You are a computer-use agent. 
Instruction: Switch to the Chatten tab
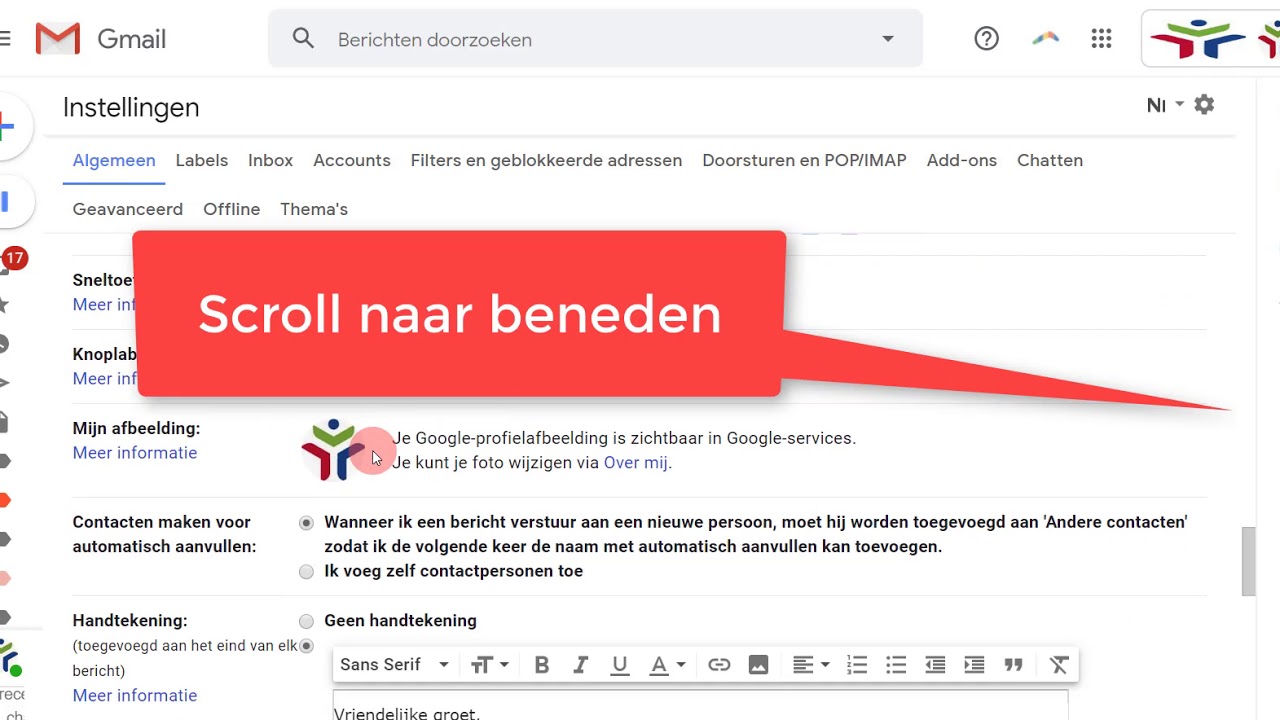pyautogui.click(x=1050, y=160)
